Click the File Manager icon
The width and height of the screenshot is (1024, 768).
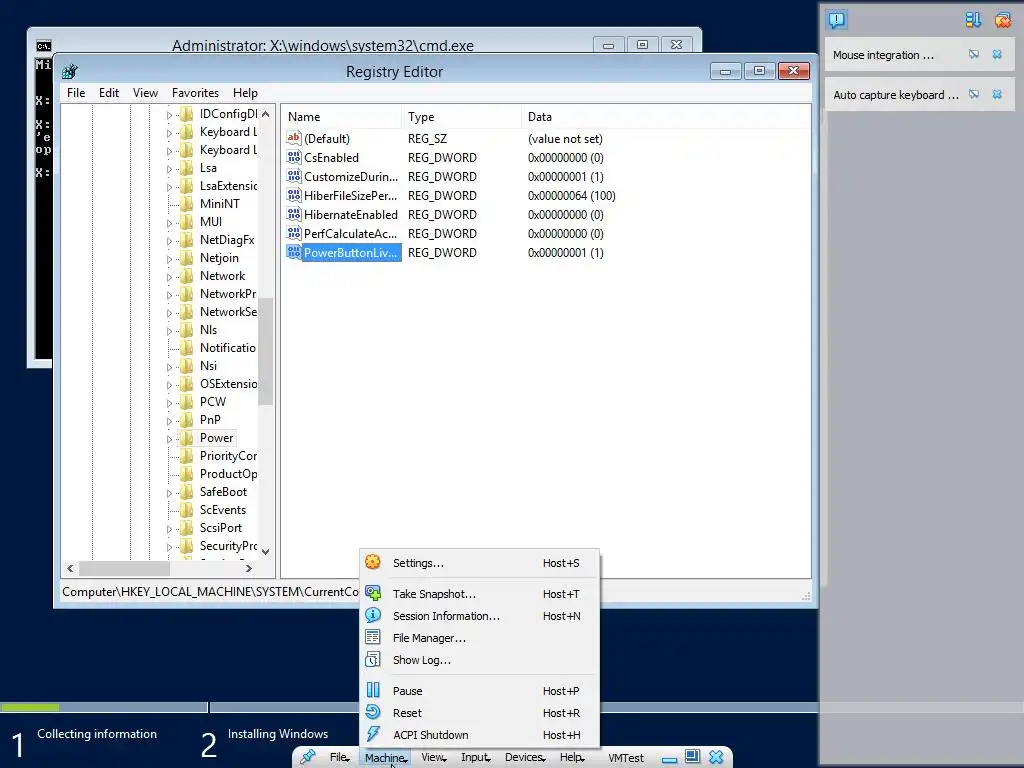point(373,637)
